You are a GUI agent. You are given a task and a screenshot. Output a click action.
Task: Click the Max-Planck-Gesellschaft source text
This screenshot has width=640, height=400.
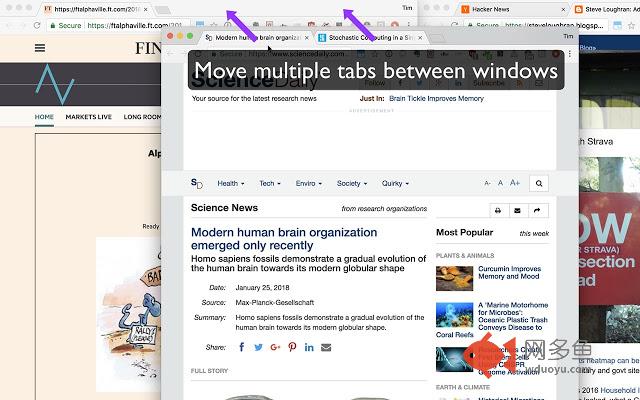point(275,302)
